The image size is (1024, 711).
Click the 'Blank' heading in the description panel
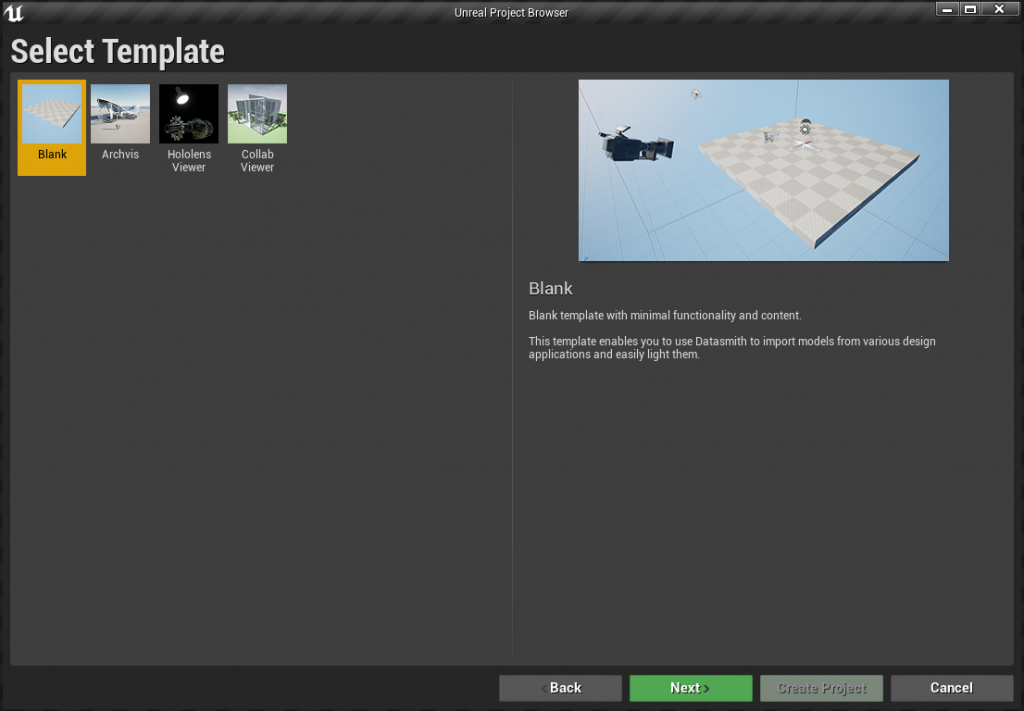[x=551, y=288]
